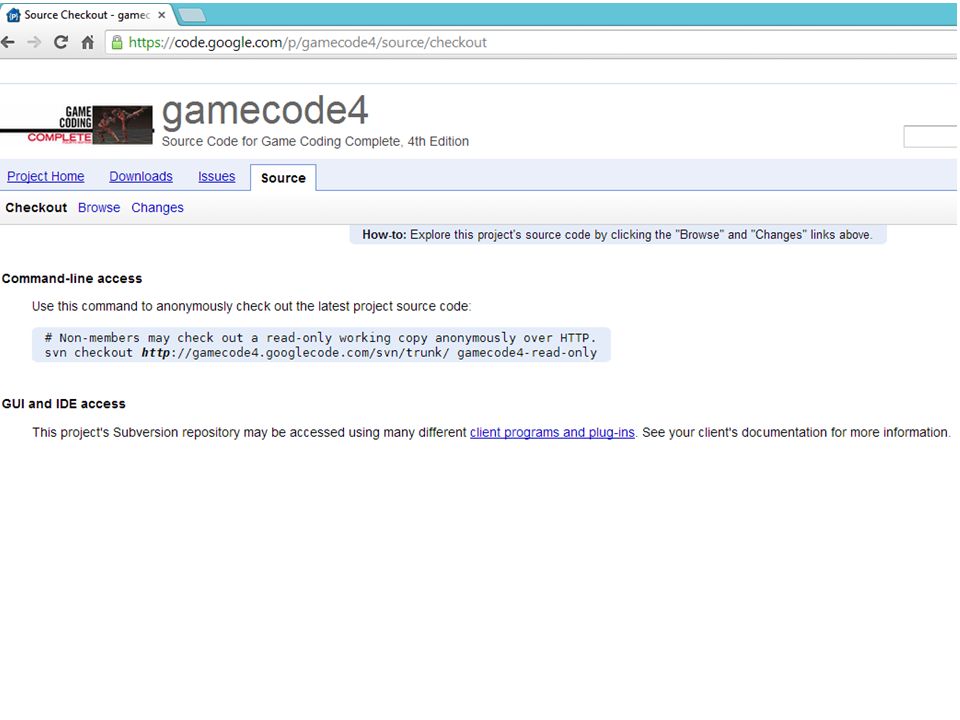Select the Checkout sub-tab
The height and width of the screenshot is (720, 960).
point(36,208)
